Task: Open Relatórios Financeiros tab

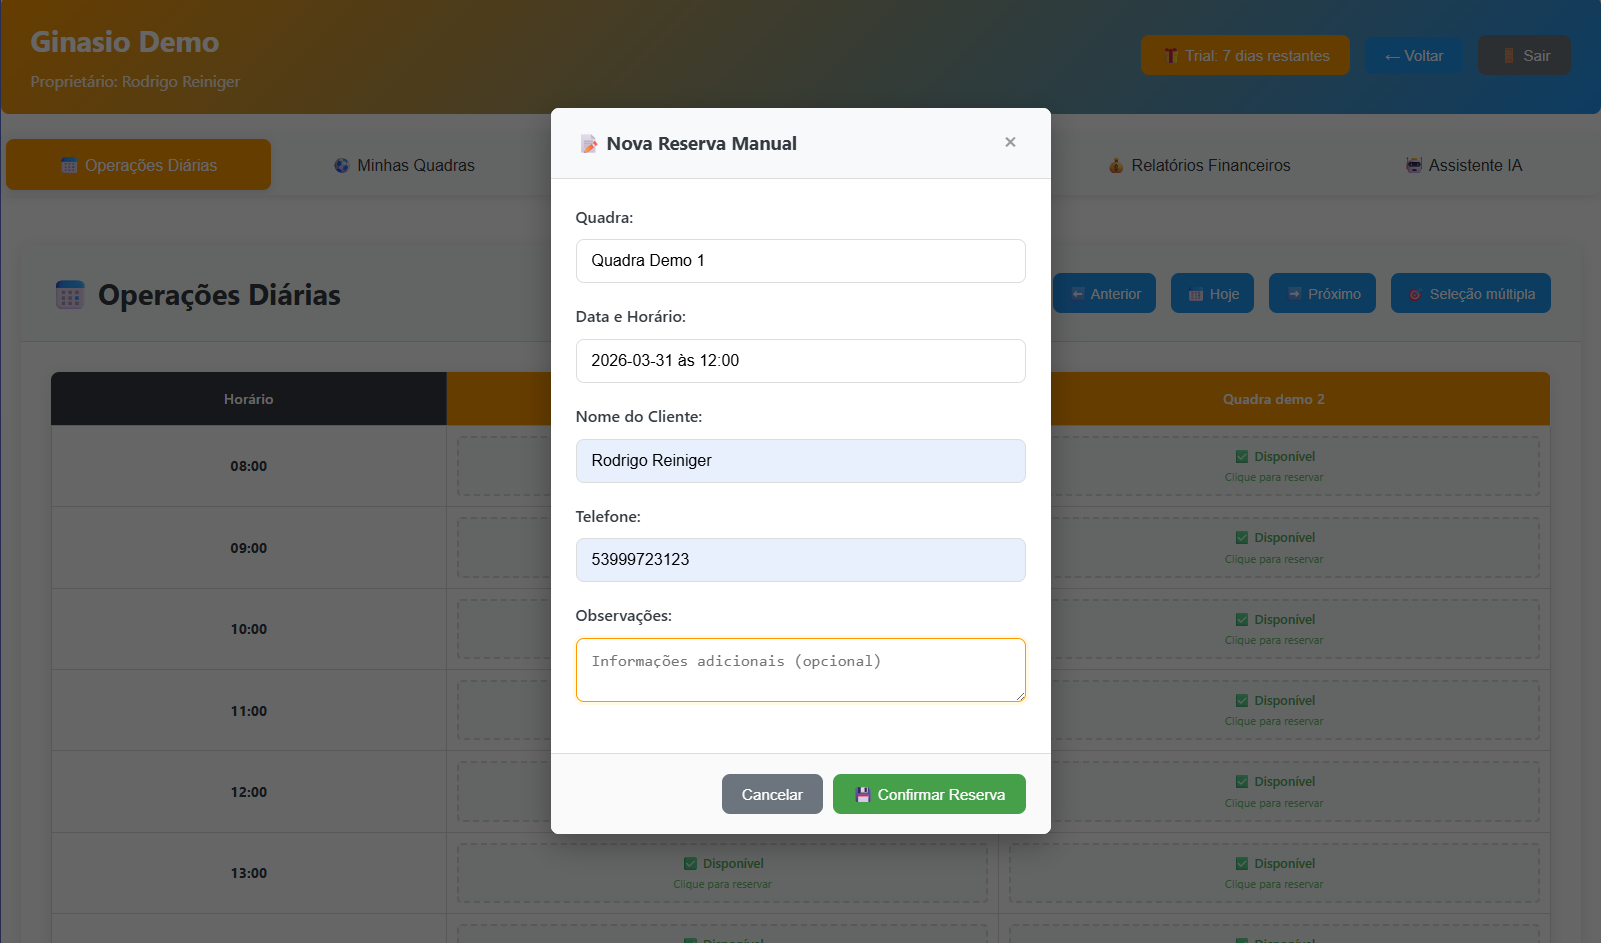Action: pos(1199,165)
